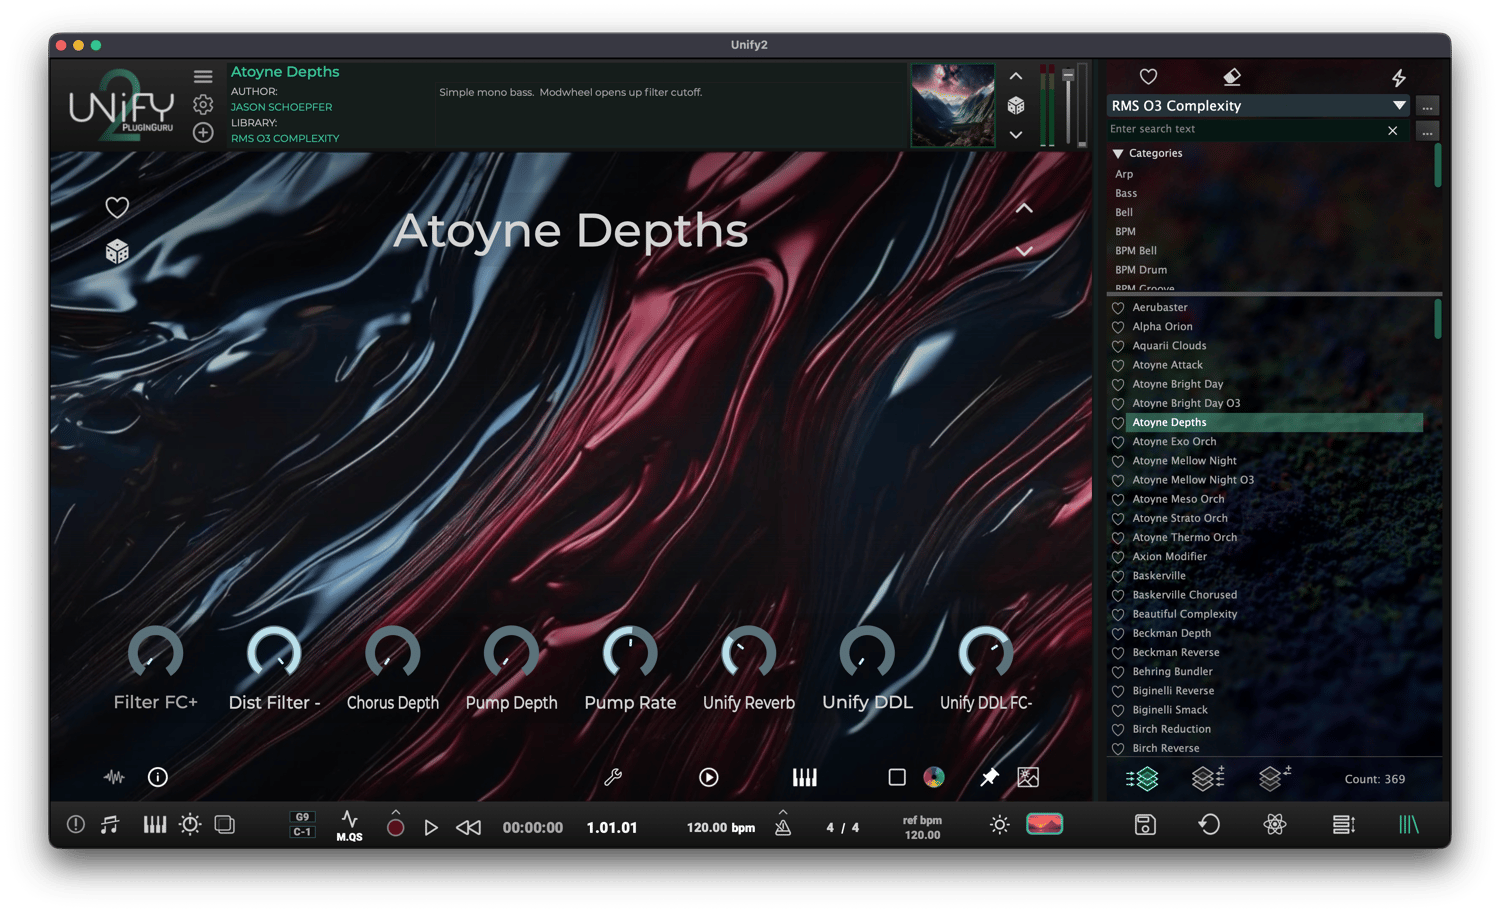Screen dimensions: 1500x913
Task: Click the master volume slider handle
Action: [1068, 76]
